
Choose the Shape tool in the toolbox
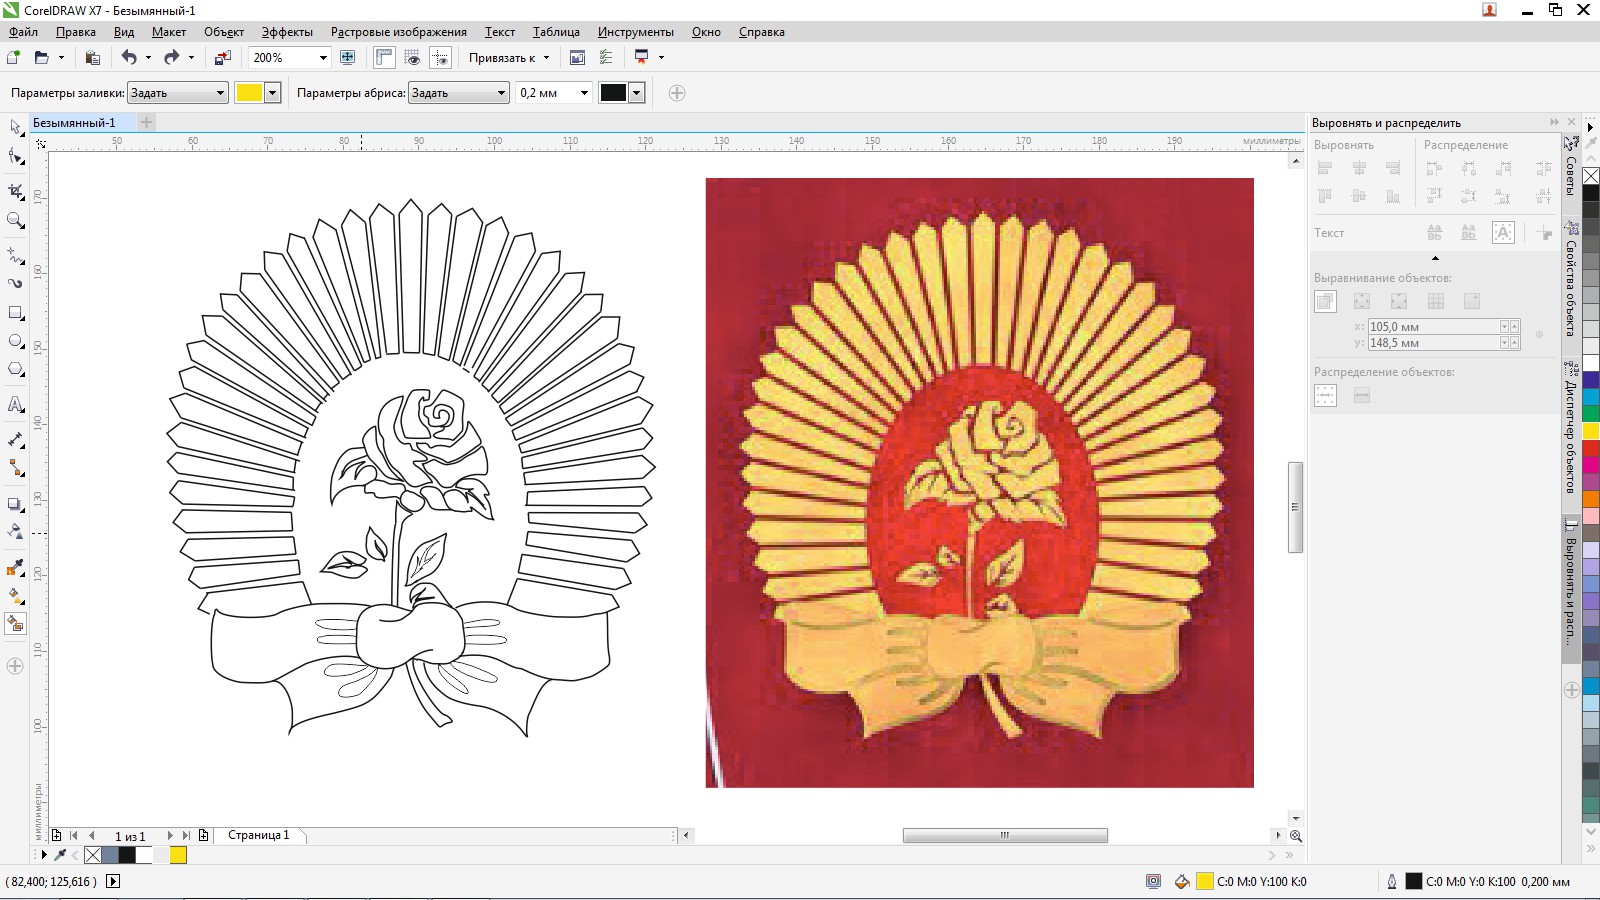click(15, 156)
